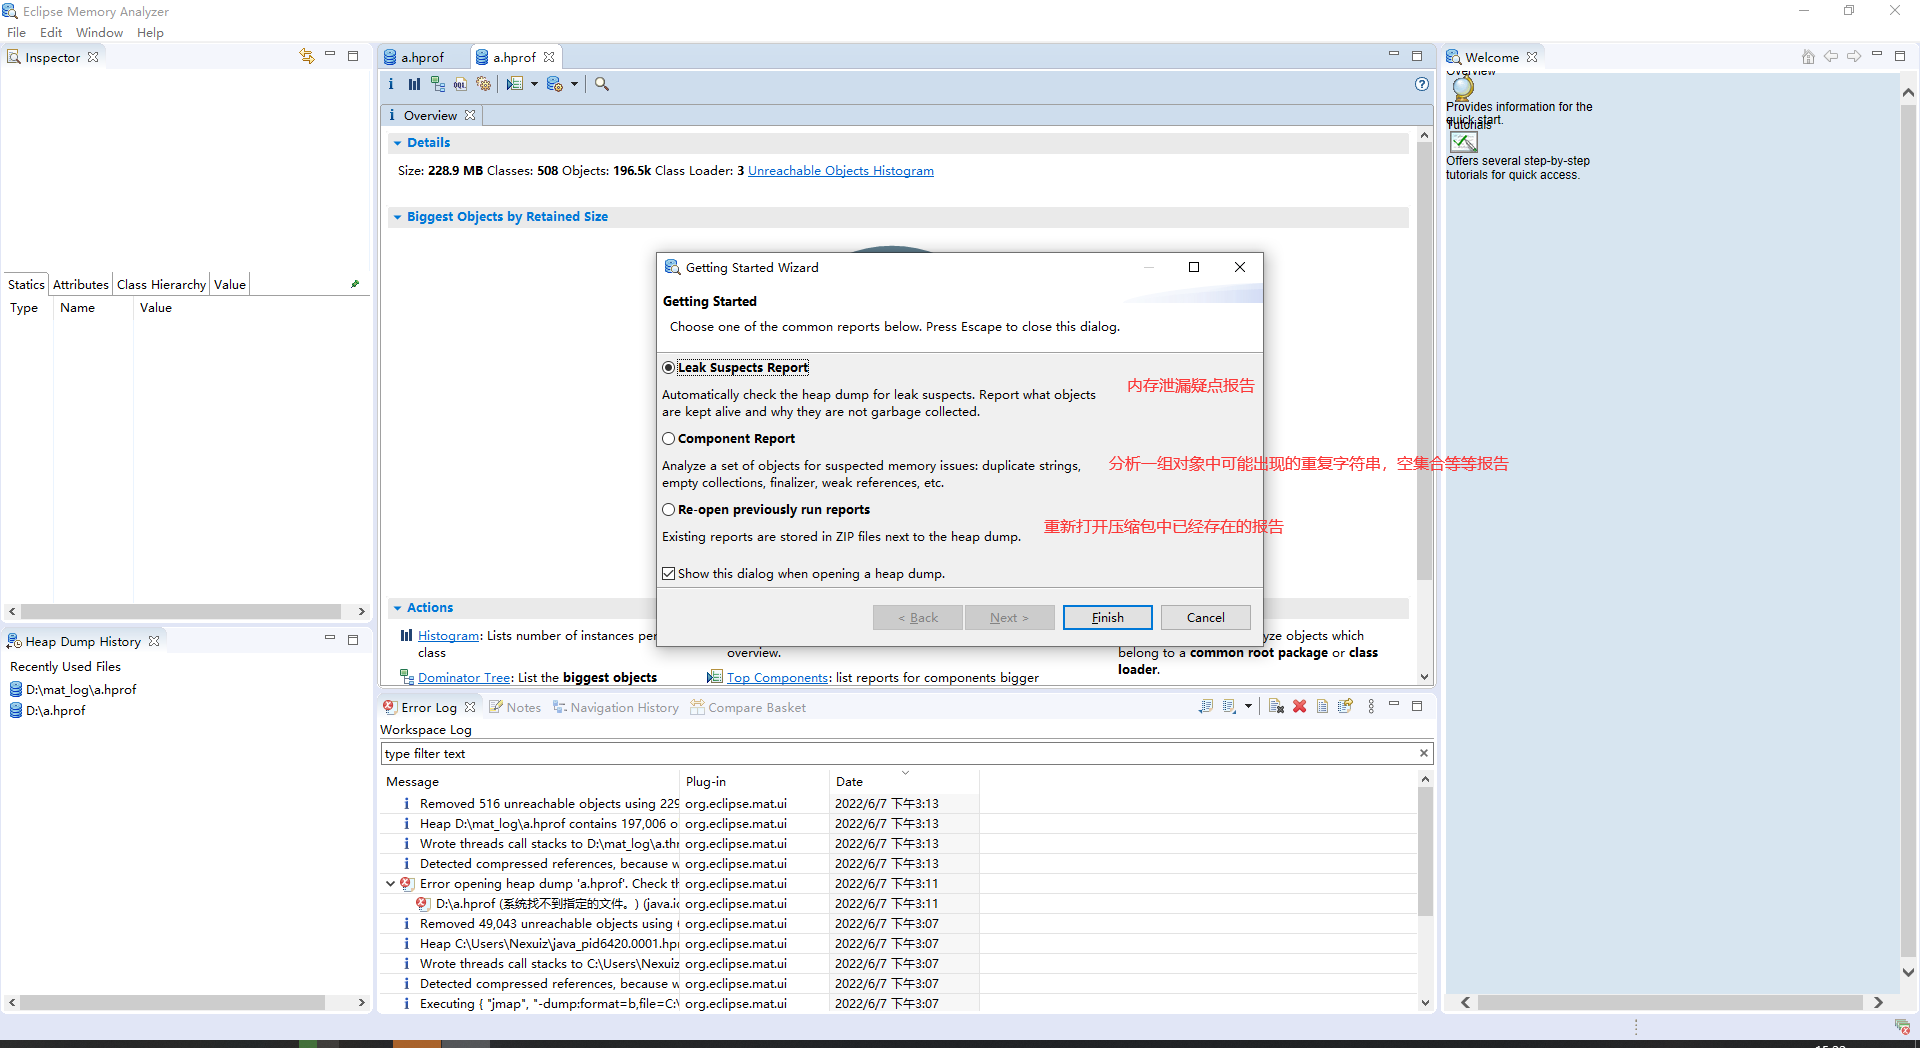This screenshot has width=1920, height=1048.
Task: Open the Import Log dropdown arrow in Error Log
Action: click(1248, 706)
